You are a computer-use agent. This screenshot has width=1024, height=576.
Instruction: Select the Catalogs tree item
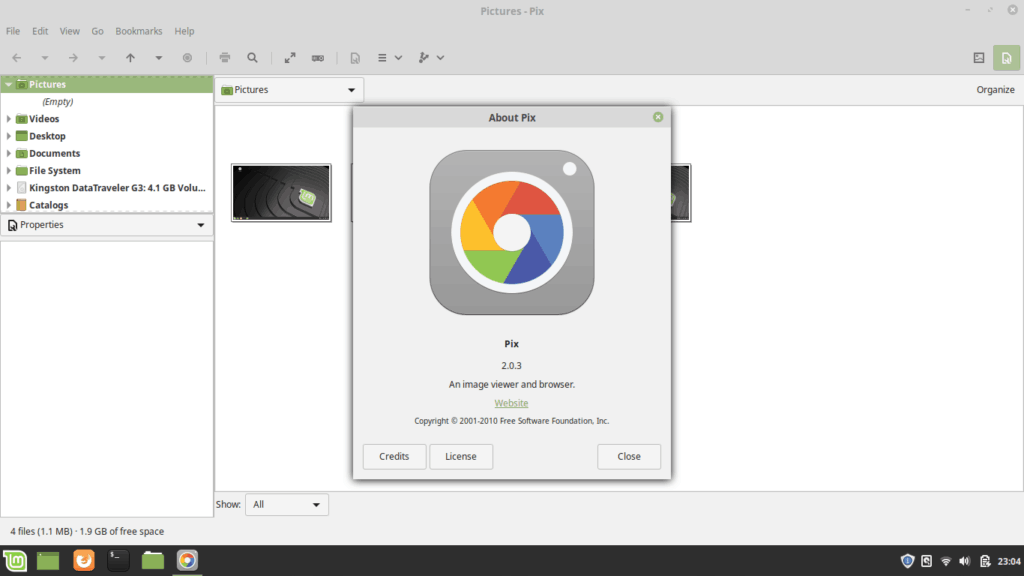48,205
